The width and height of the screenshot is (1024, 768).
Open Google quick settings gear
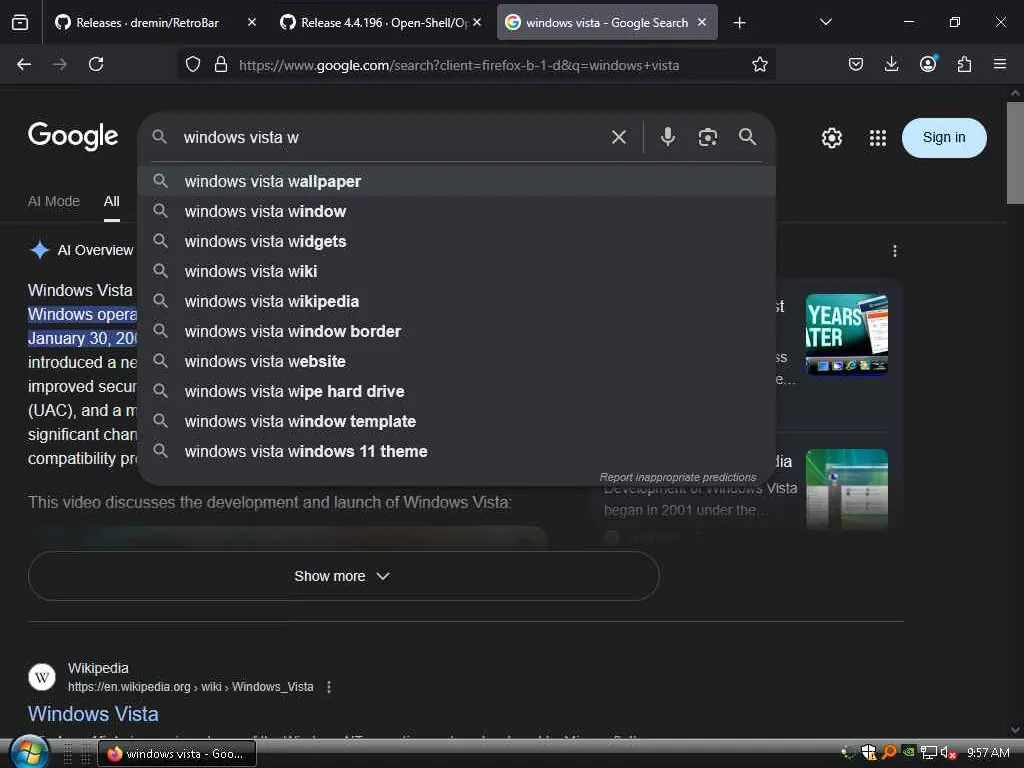(x=832, y=138)
